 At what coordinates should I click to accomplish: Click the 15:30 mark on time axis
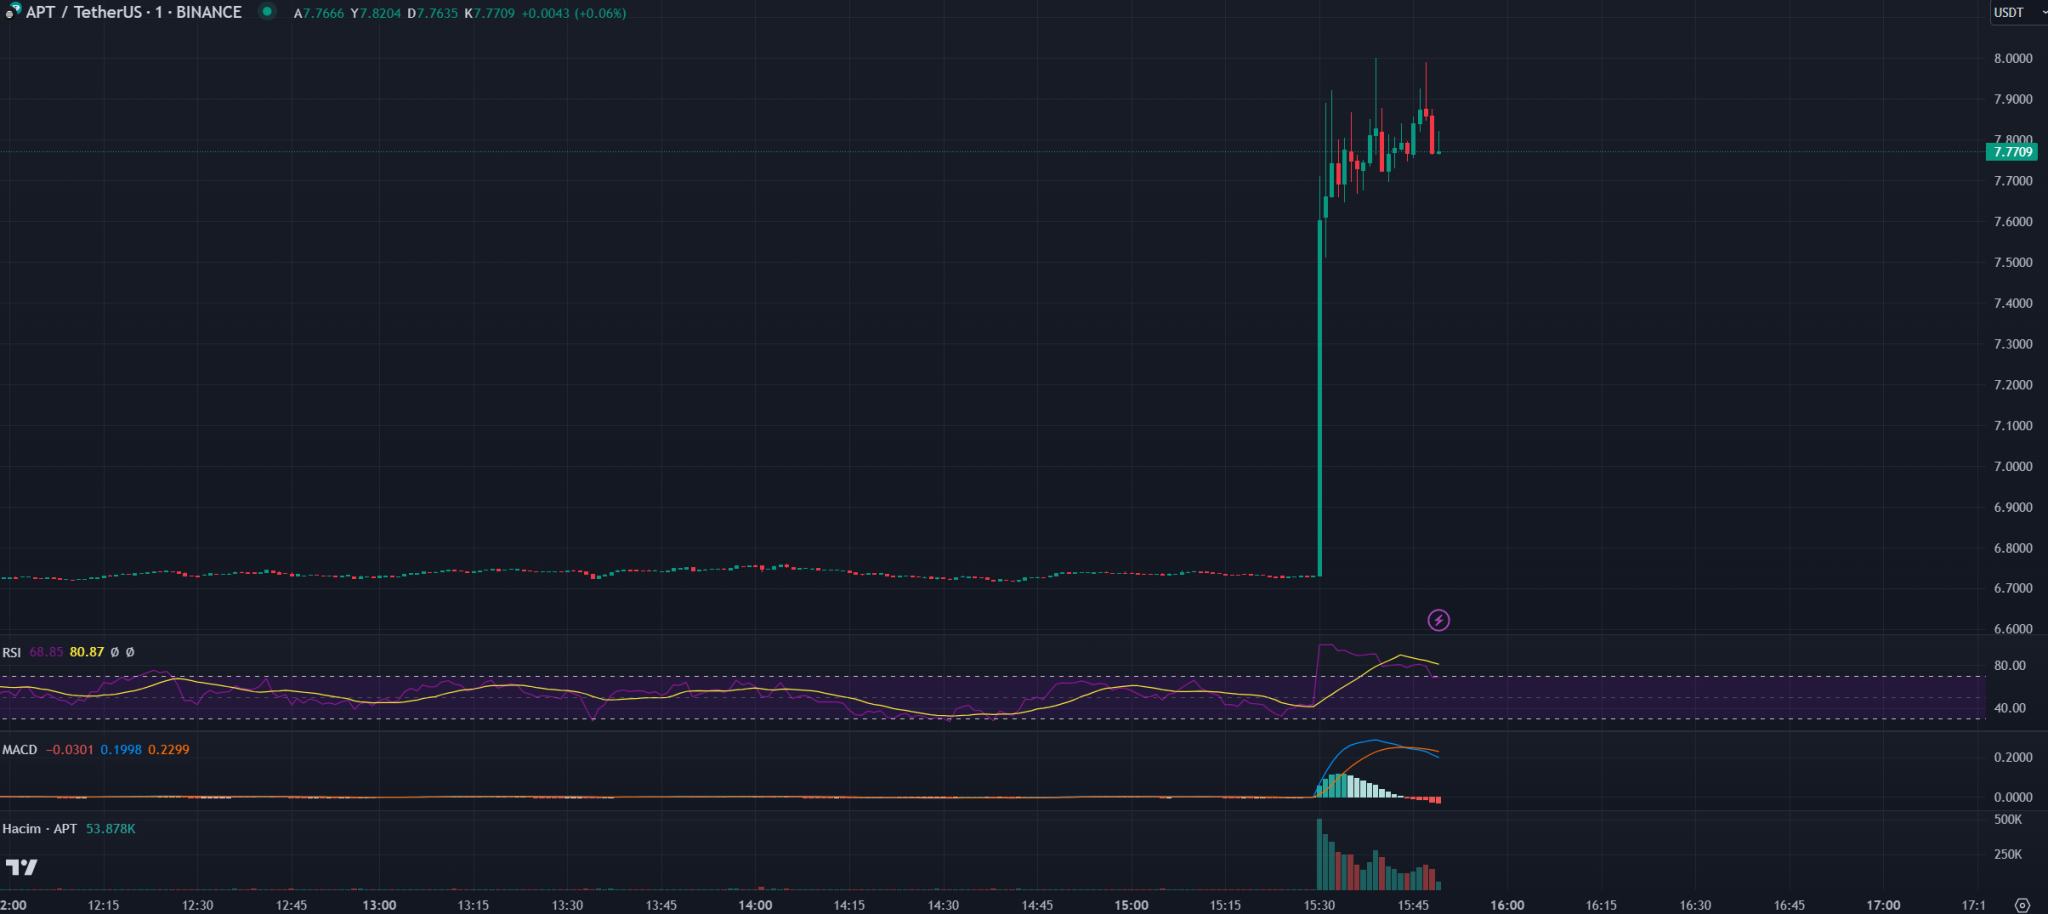click(1319, 905)
